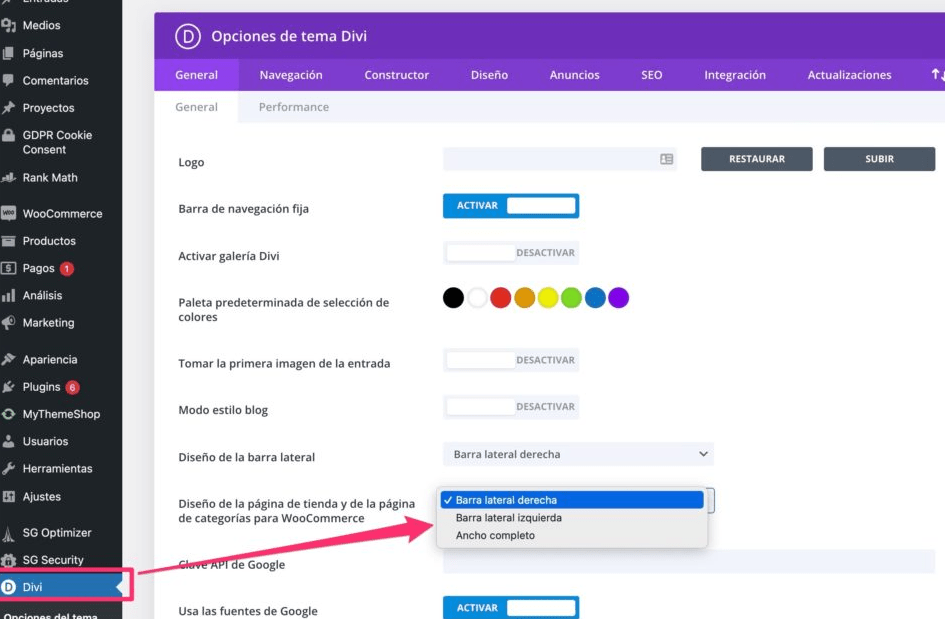Click the Pagos red notification badge
945x619 pixels.
click(67, 269)
